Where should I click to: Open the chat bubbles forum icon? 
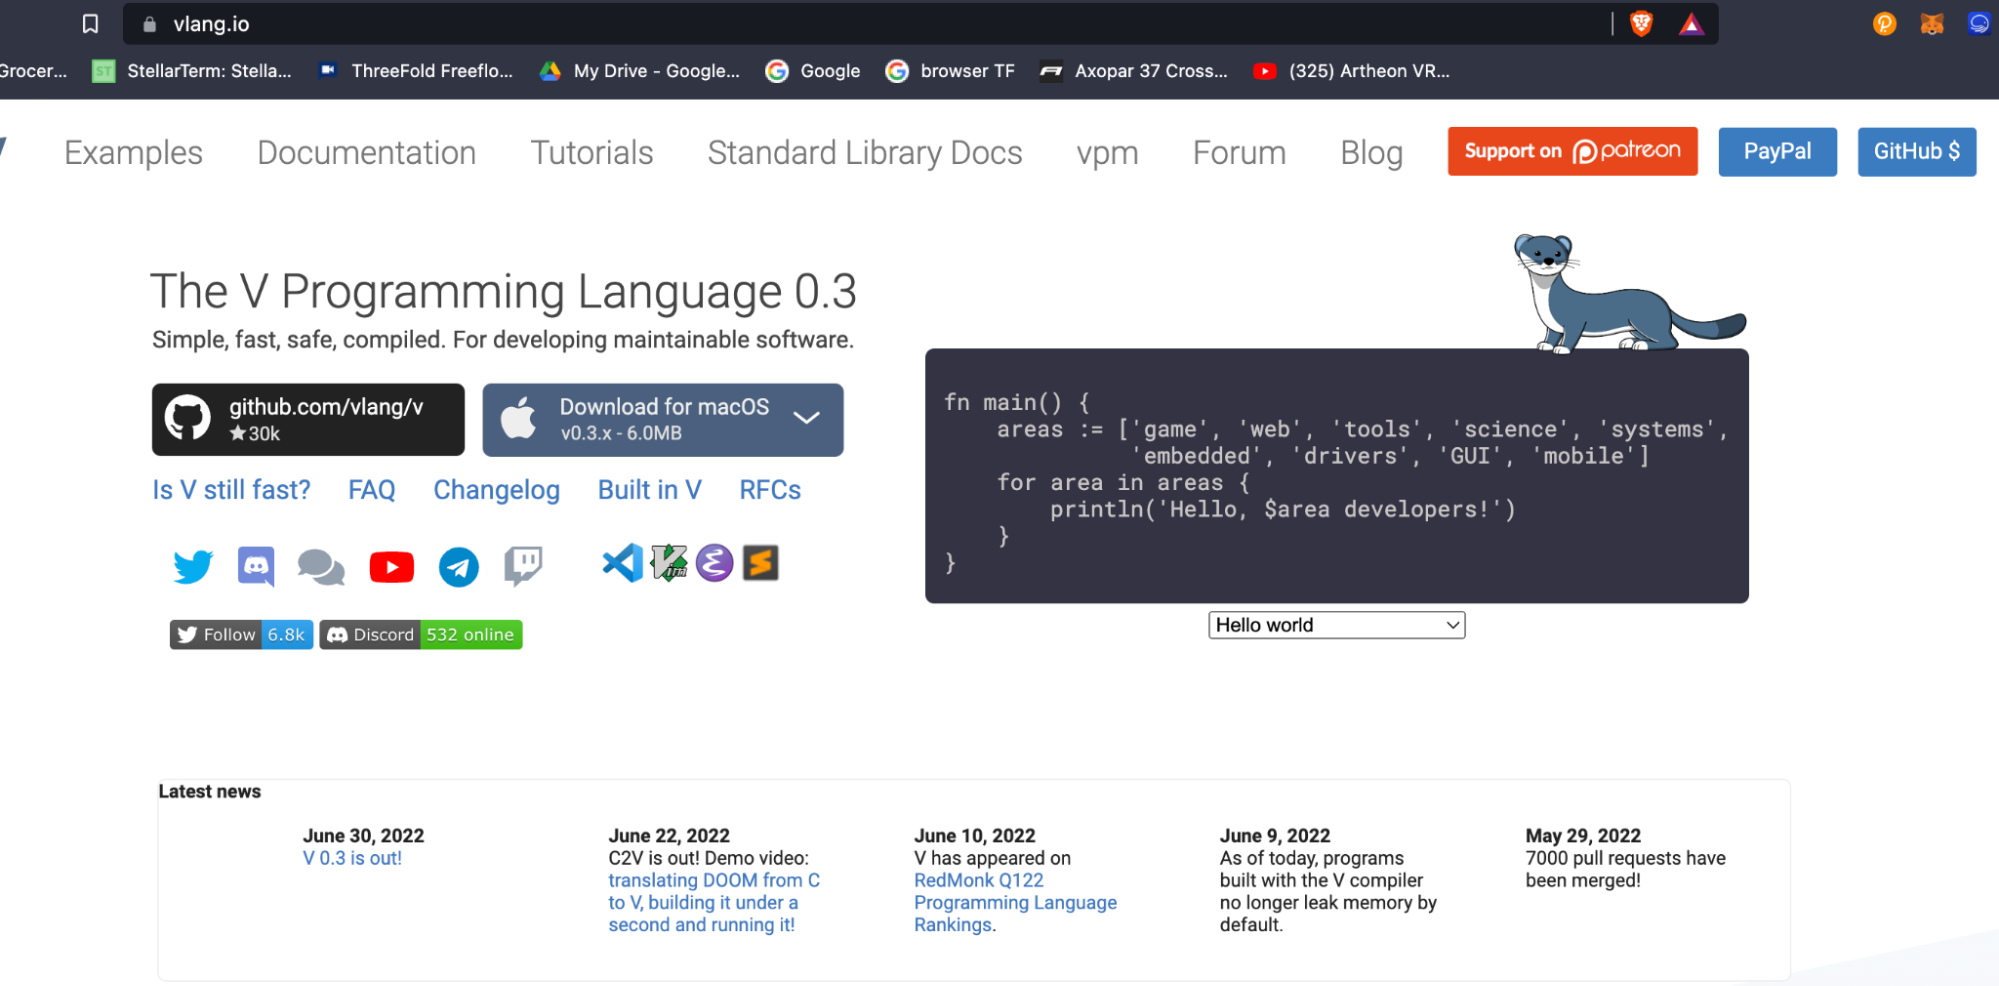[321, 567]
